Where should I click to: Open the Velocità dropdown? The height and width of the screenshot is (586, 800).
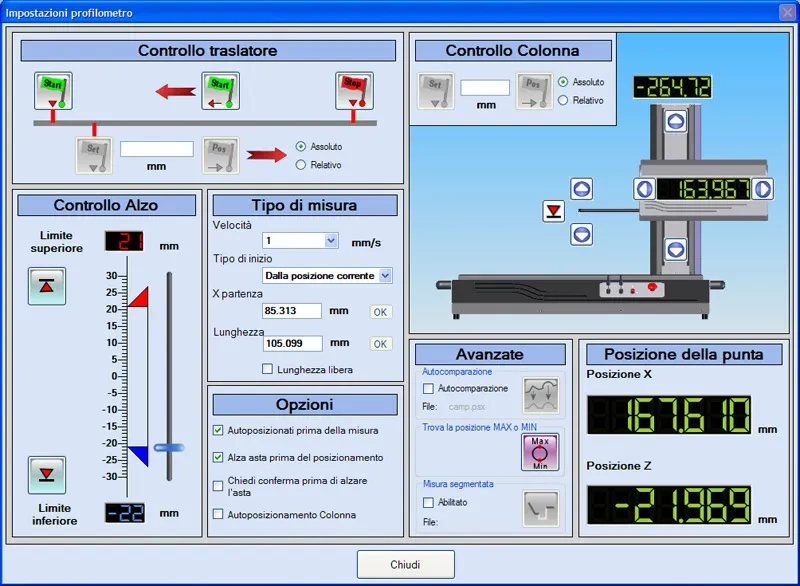[331, 241]
